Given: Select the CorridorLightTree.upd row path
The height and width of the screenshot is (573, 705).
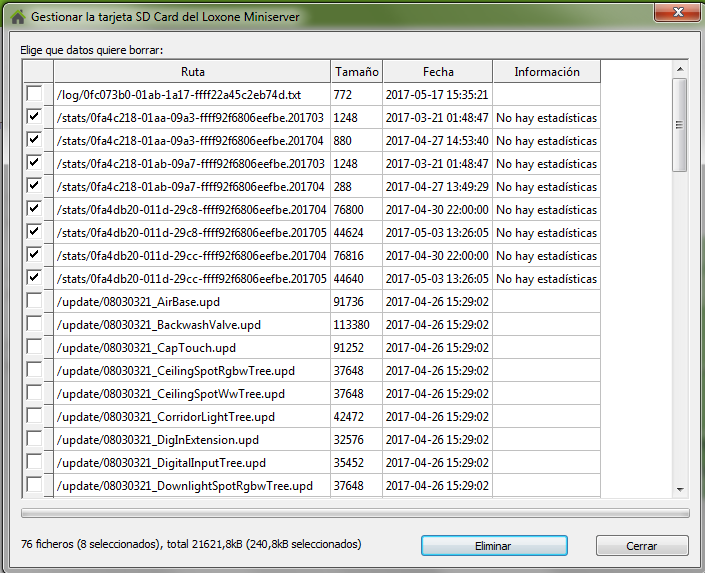Looking at the screenshot, I should 166,417.
